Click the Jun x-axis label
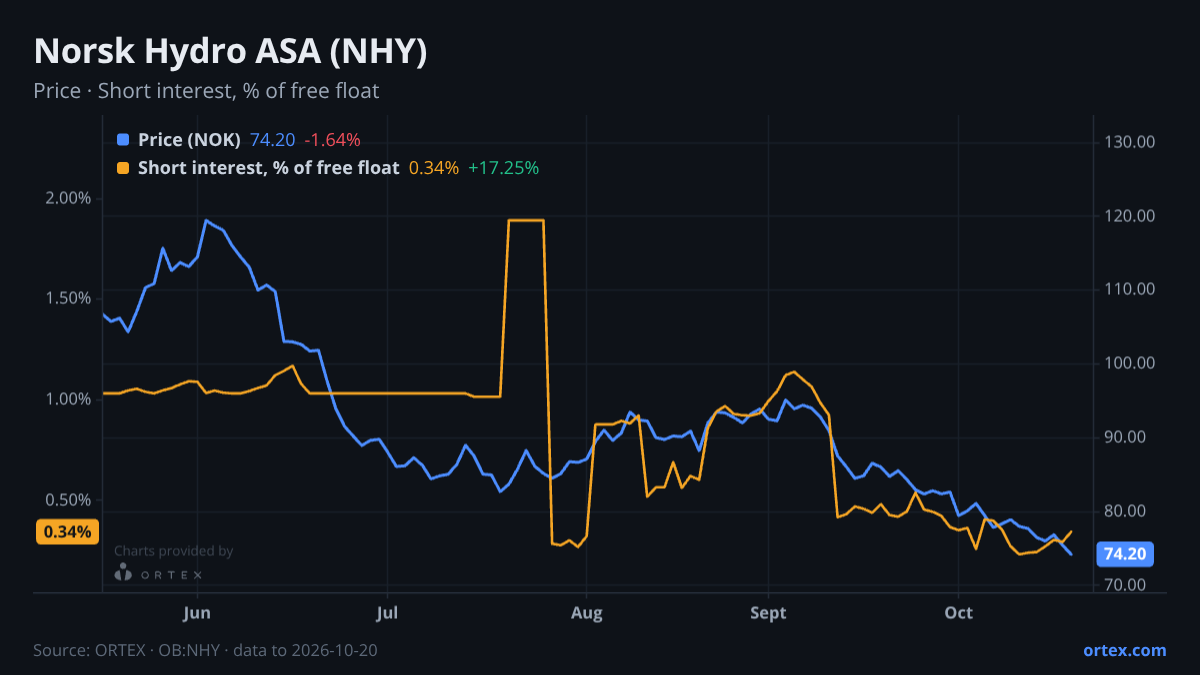The image size is (1200, 675). [197, 613]
